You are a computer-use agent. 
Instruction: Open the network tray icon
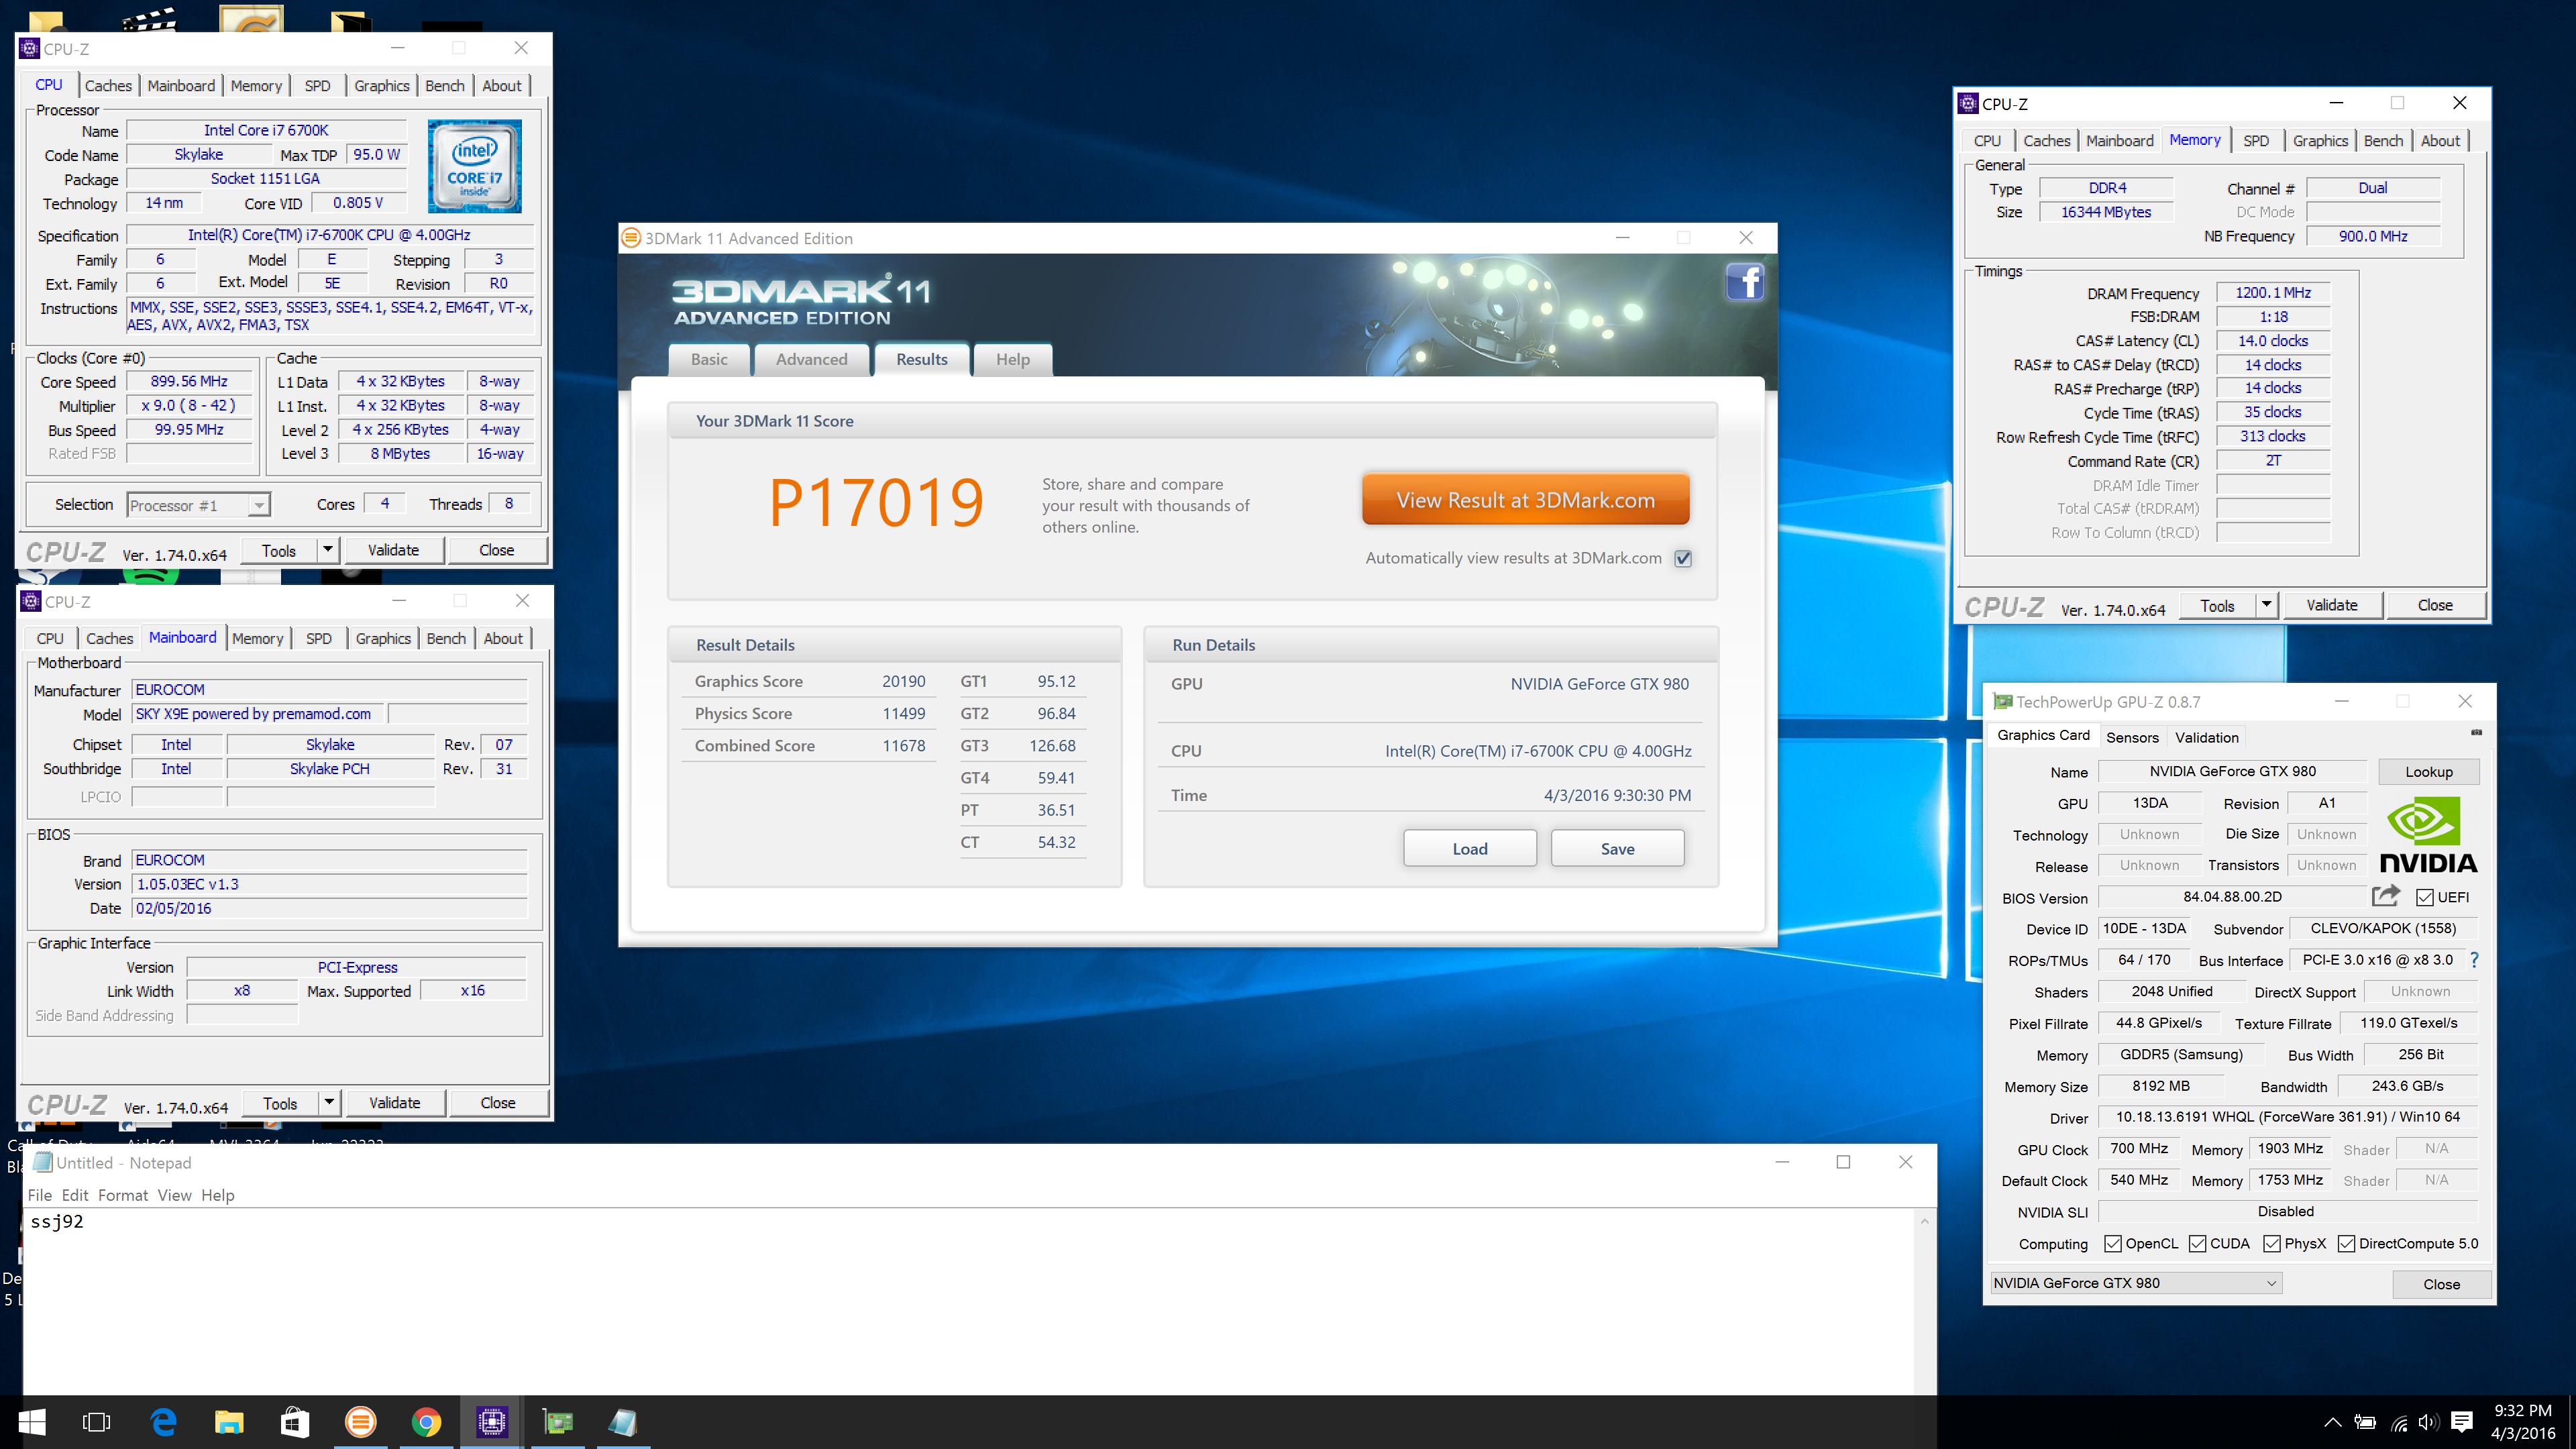click(x=2399, y=1423)
